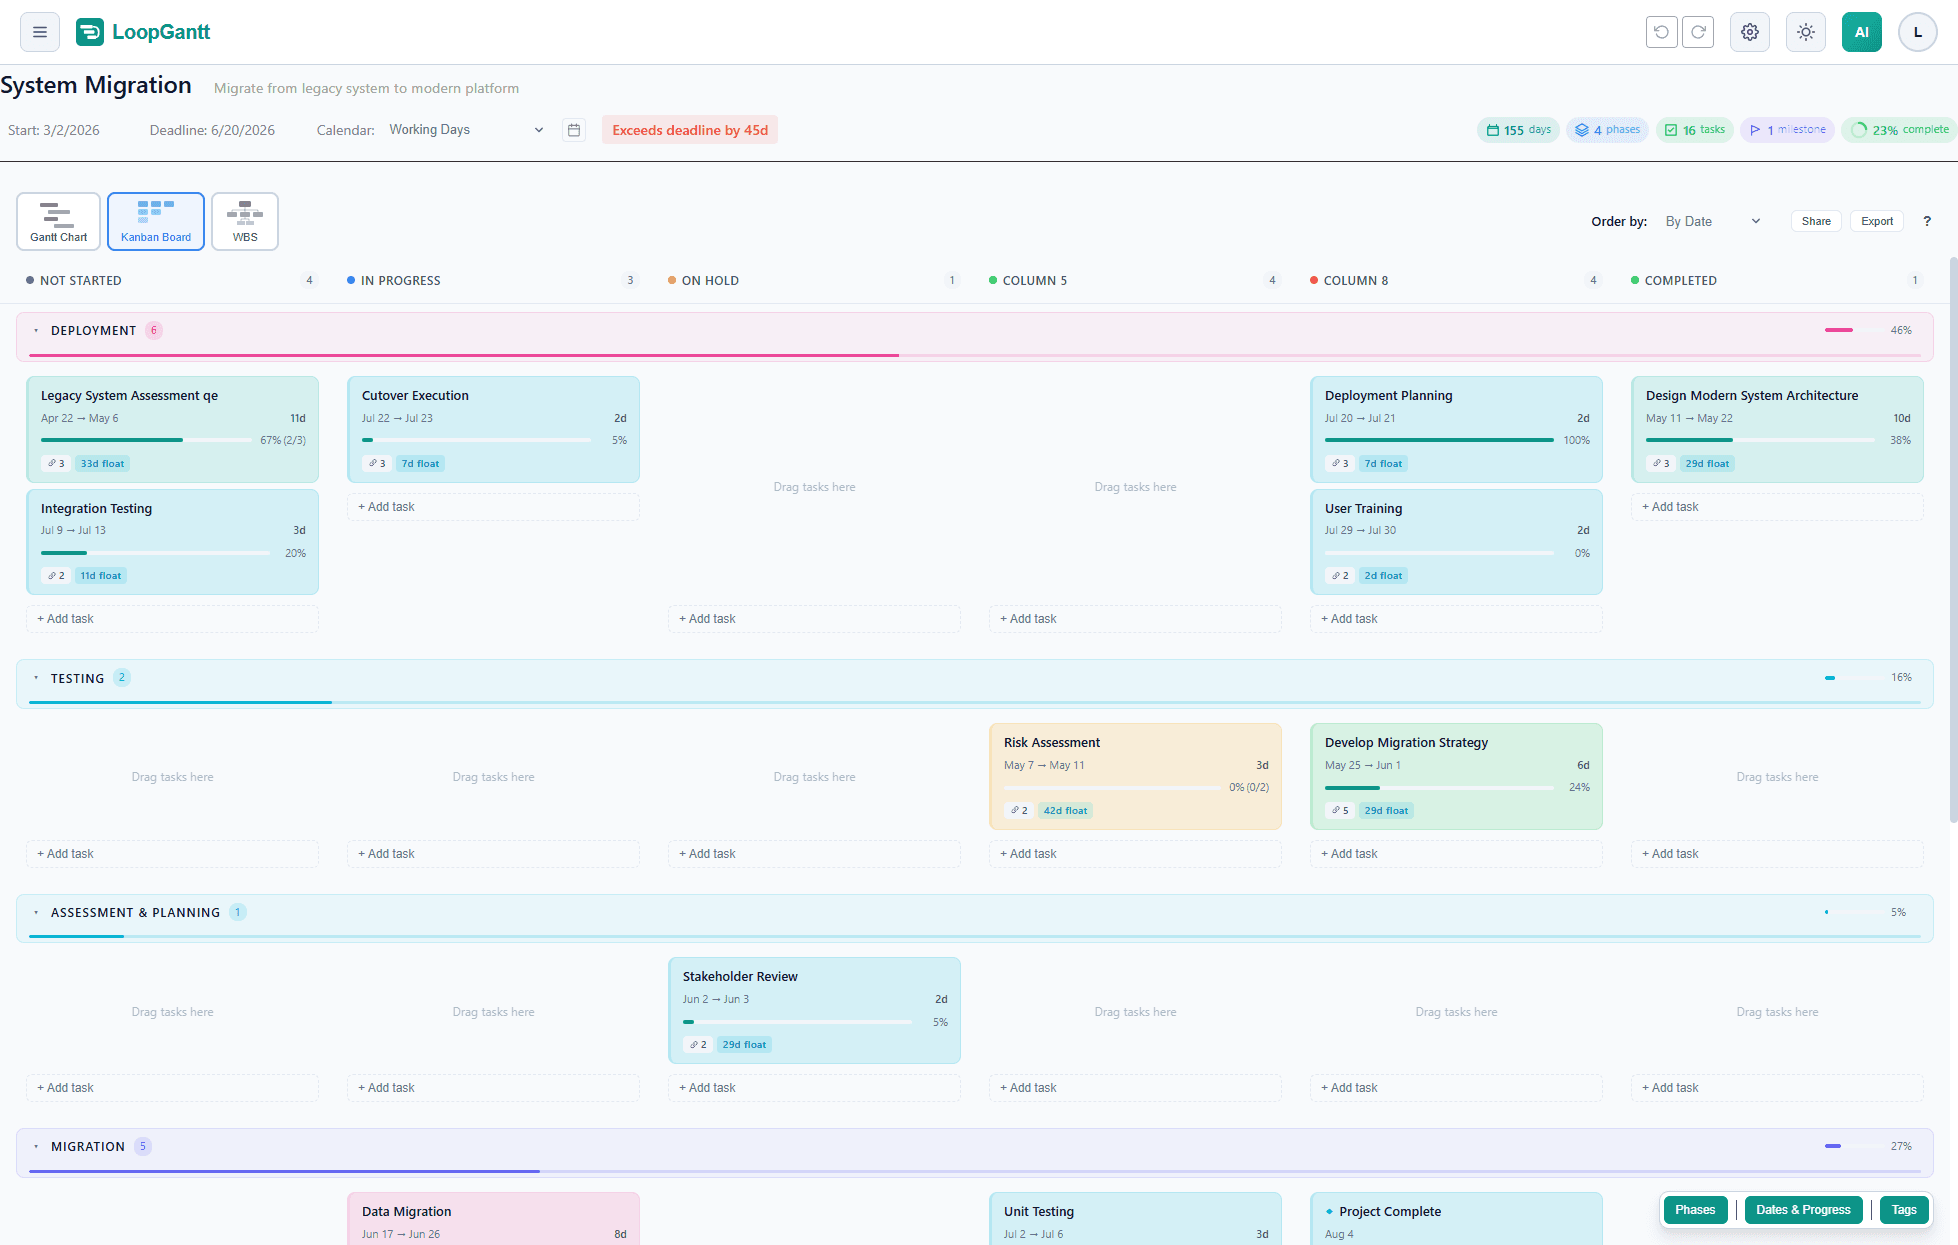Toggle the light/dark theme switch
This screenshot has height=1245, width=1958.
click(1806, 31)
